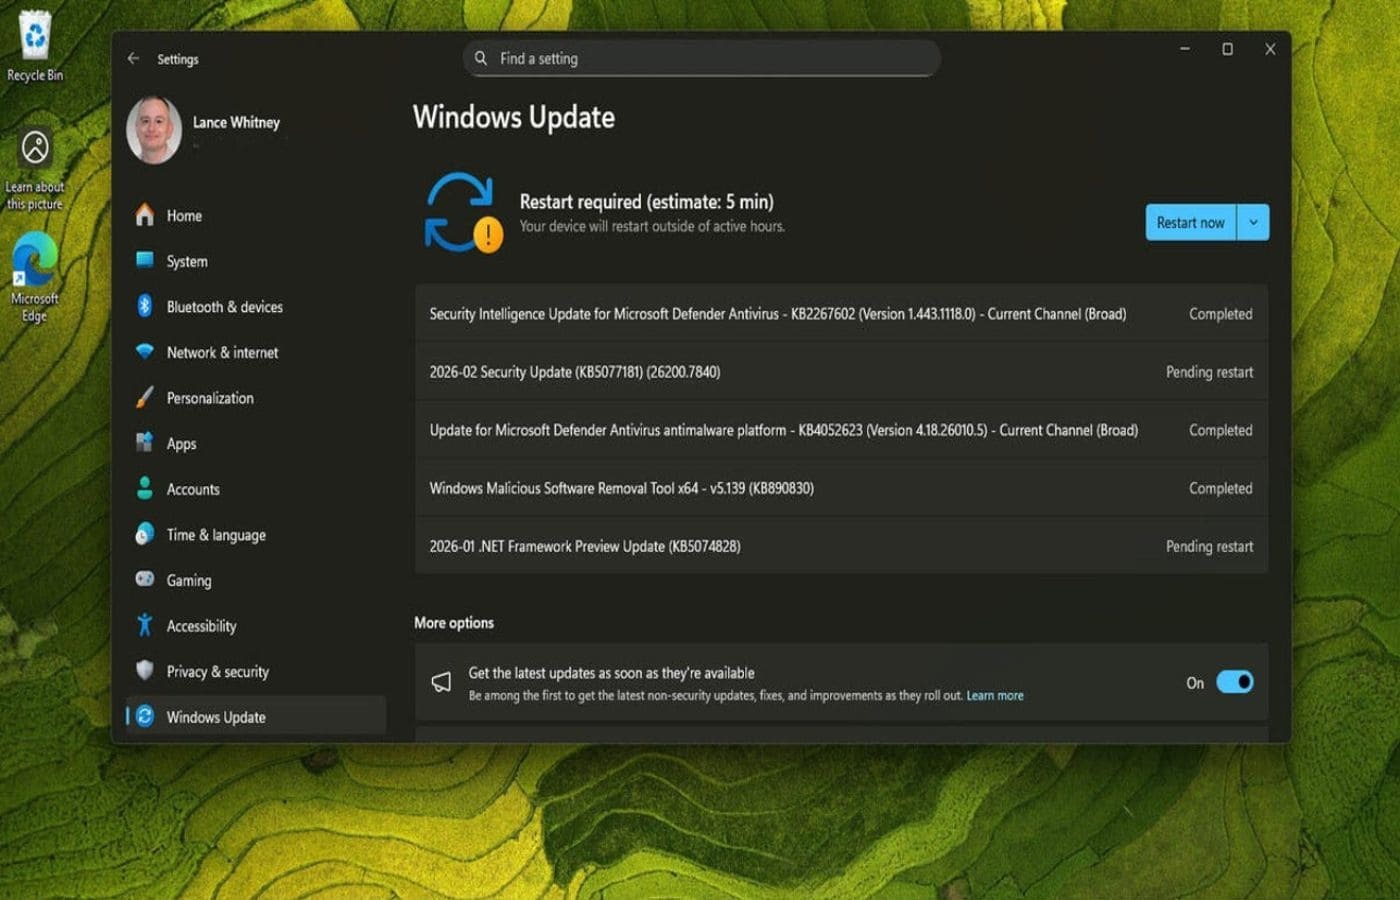This screenshot has height=900, width=1400.
Task: Click Pending restart status for KB5074828
Action: pos(1209,546)
